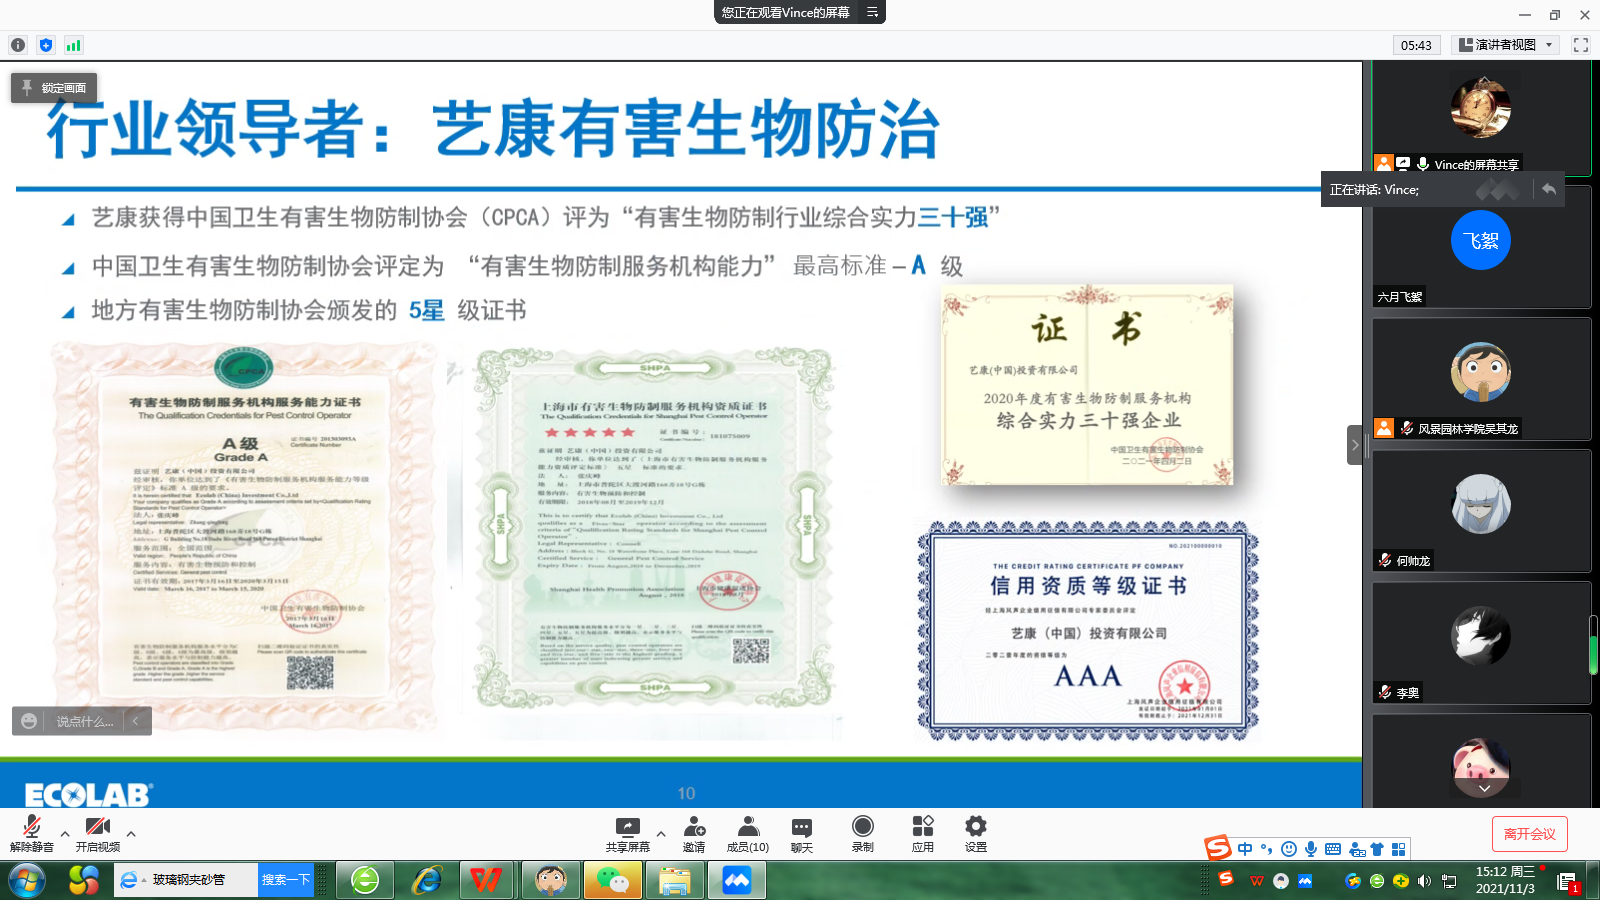1600x900 pixels.
Task: Open share options arrow beside 共享屏幕
Action: coord(661,833)
